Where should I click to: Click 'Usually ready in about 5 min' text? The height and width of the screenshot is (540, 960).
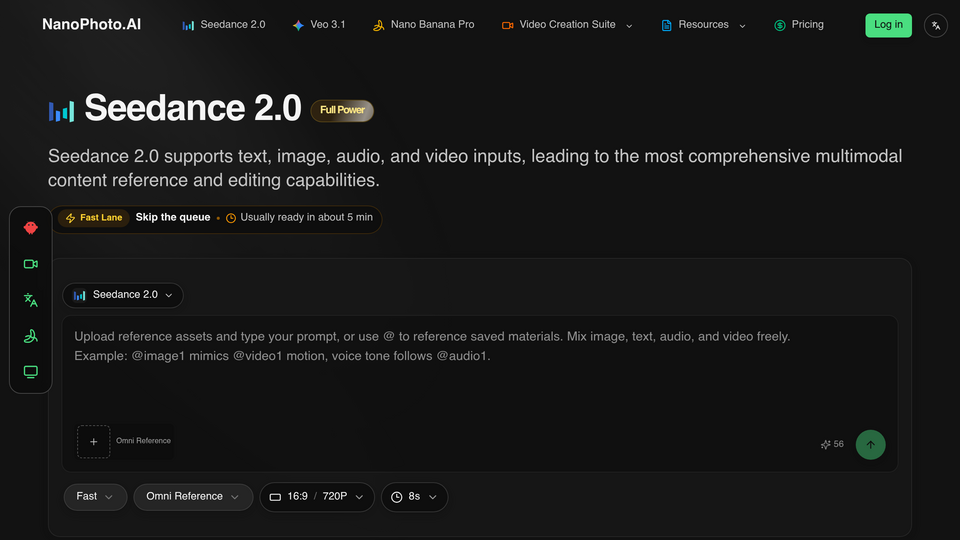(x=306, y=217)
